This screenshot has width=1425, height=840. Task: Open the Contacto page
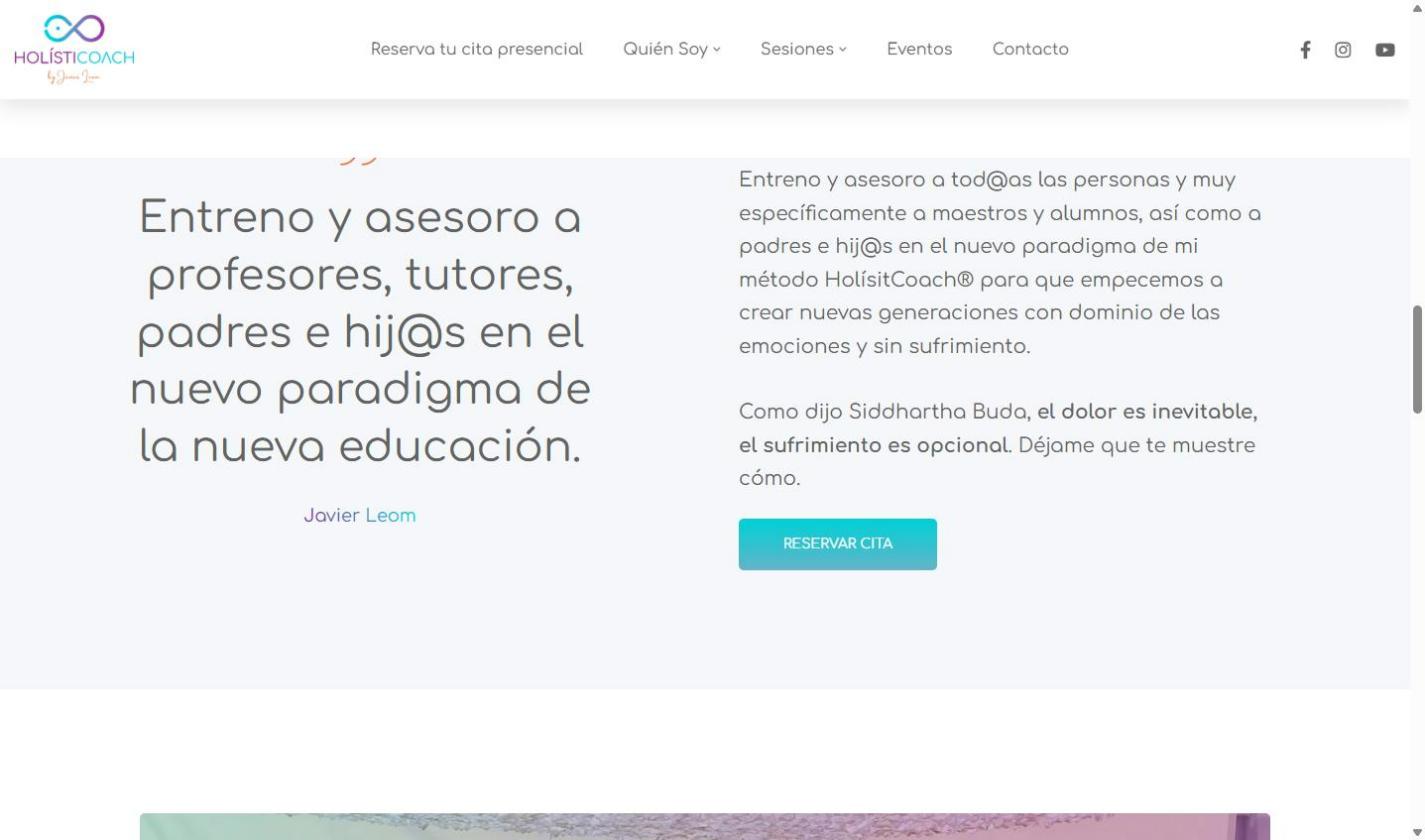(x=1030, y=49)
